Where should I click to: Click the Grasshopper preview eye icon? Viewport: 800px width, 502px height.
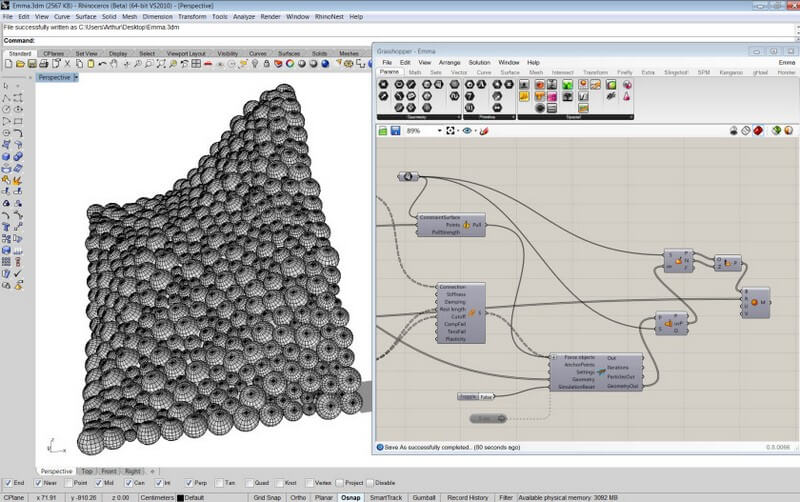click(x=468, y=130)
